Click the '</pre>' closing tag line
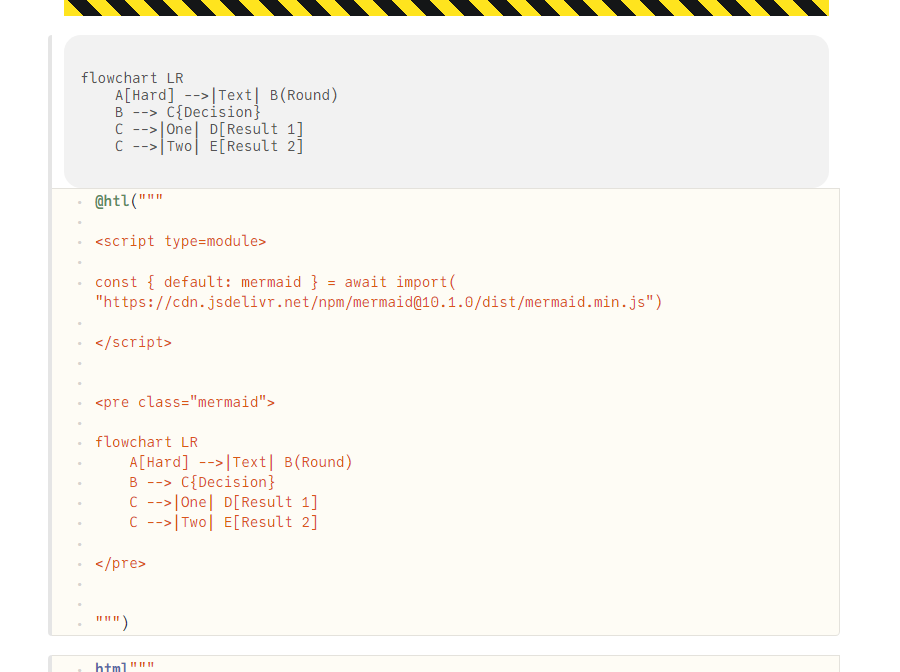 121,564
